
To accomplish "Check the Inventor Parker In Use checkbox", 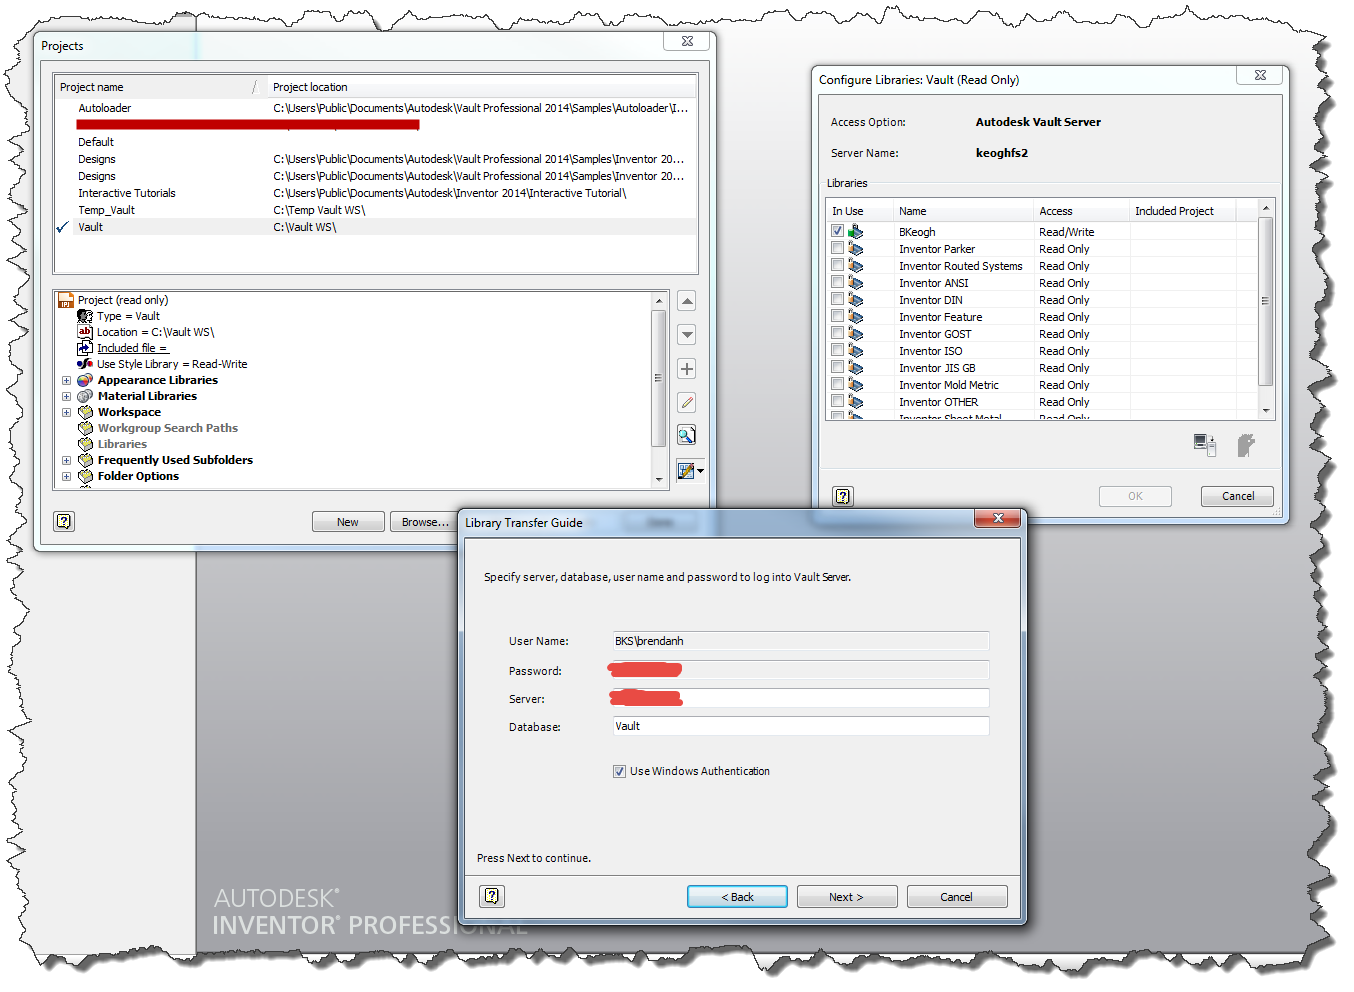I will tap(837, 248).
